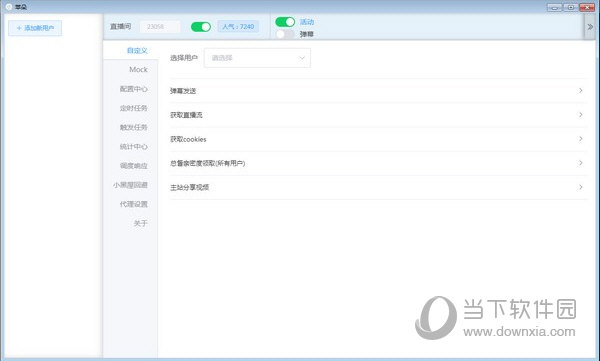Click the 人气: 7240 popularity tag
This screenshot has height=361, width=600.
click(x=238, y=27)
